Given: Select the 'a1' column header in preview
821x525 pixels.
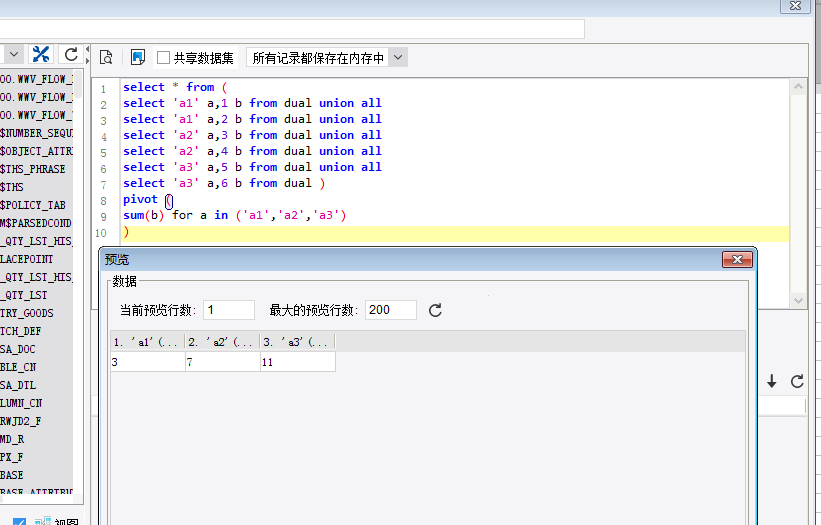Looking at the screenshot, I should 147,342.
